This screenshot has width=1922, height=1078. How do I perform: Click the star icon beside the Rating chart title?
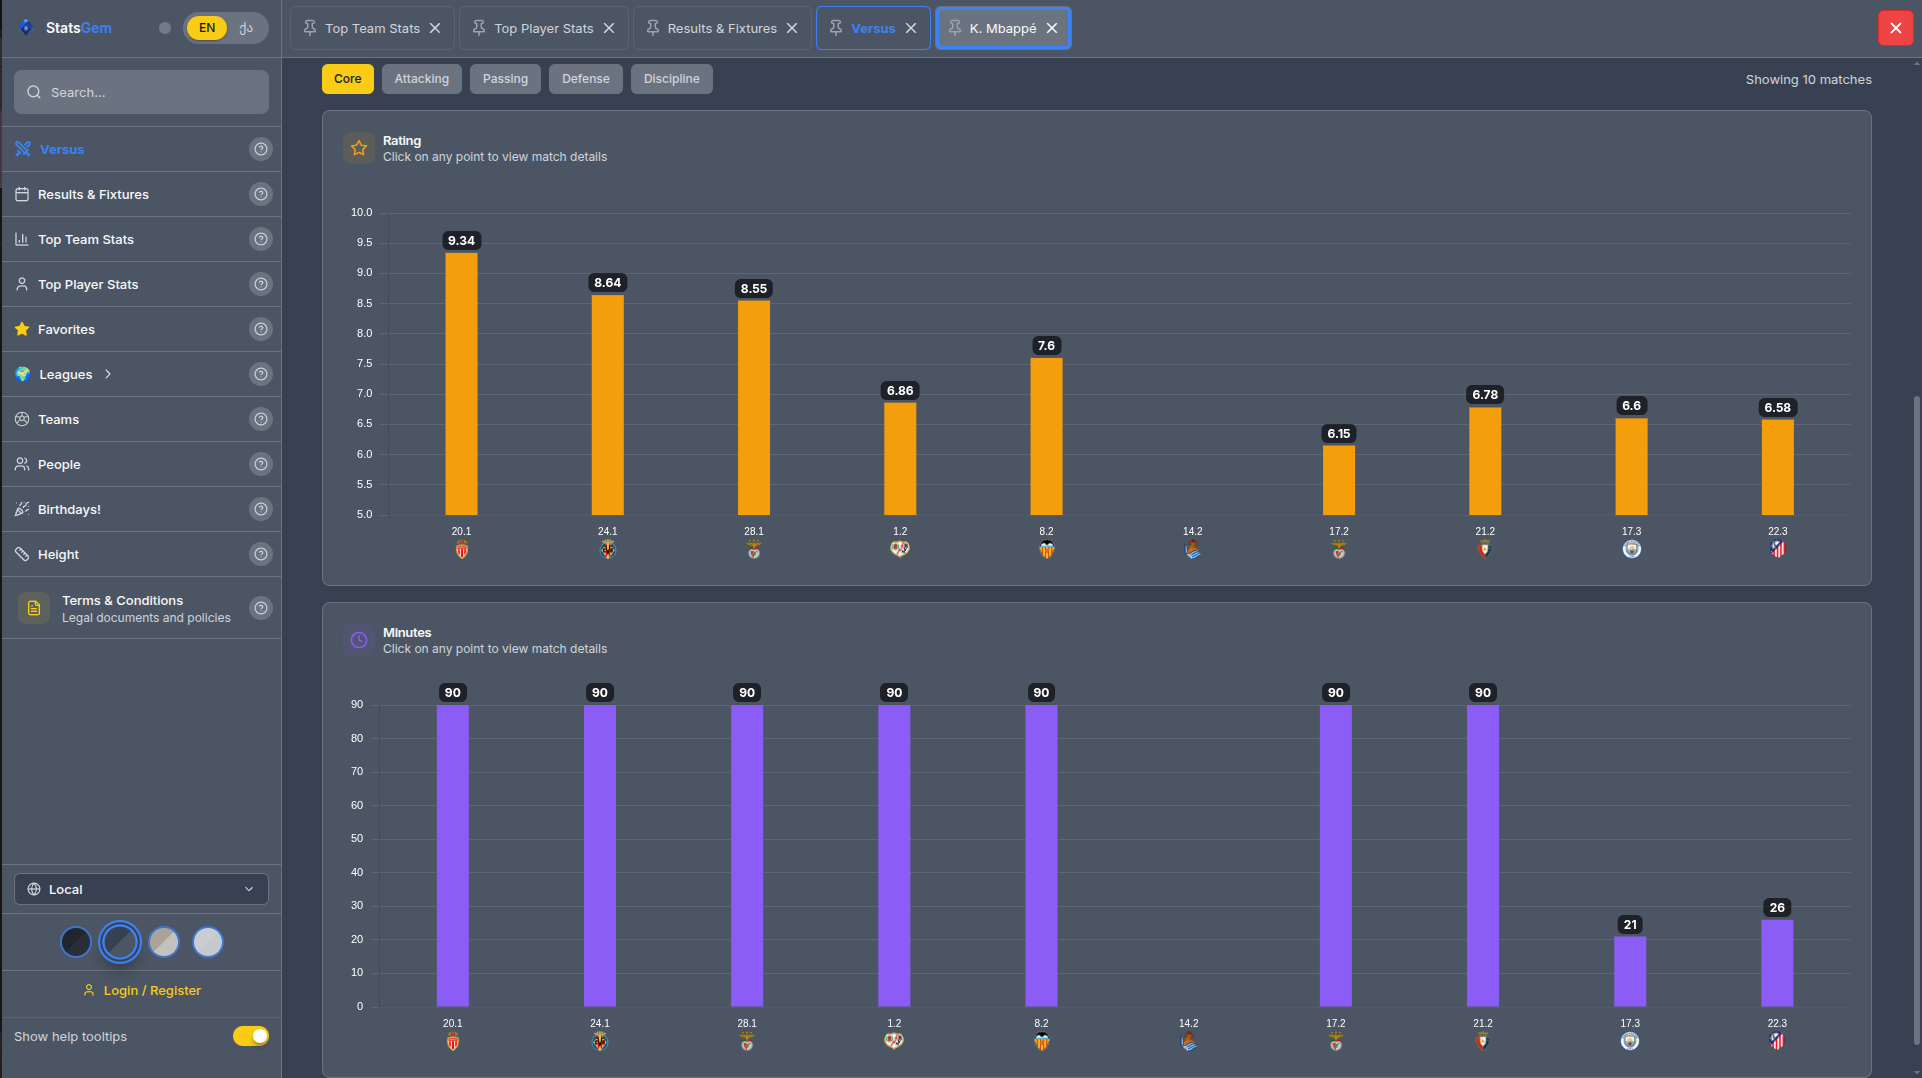point(359,148)
